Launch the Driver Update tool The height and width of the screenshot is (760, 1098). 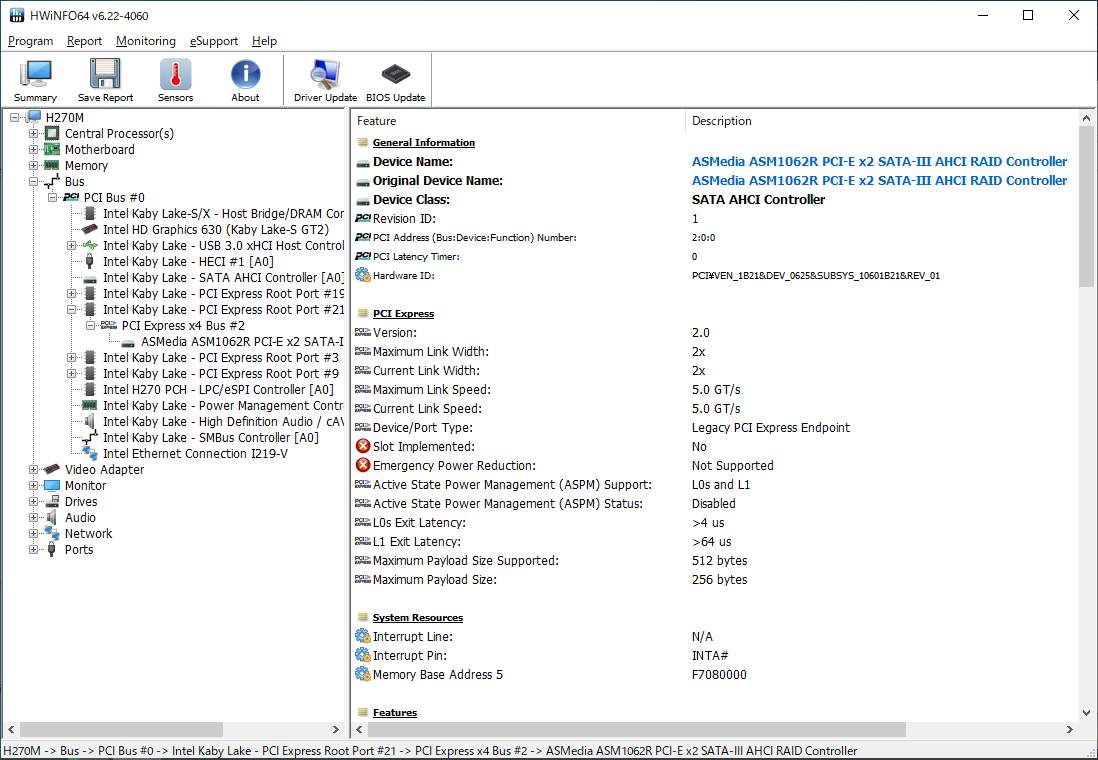325,81
